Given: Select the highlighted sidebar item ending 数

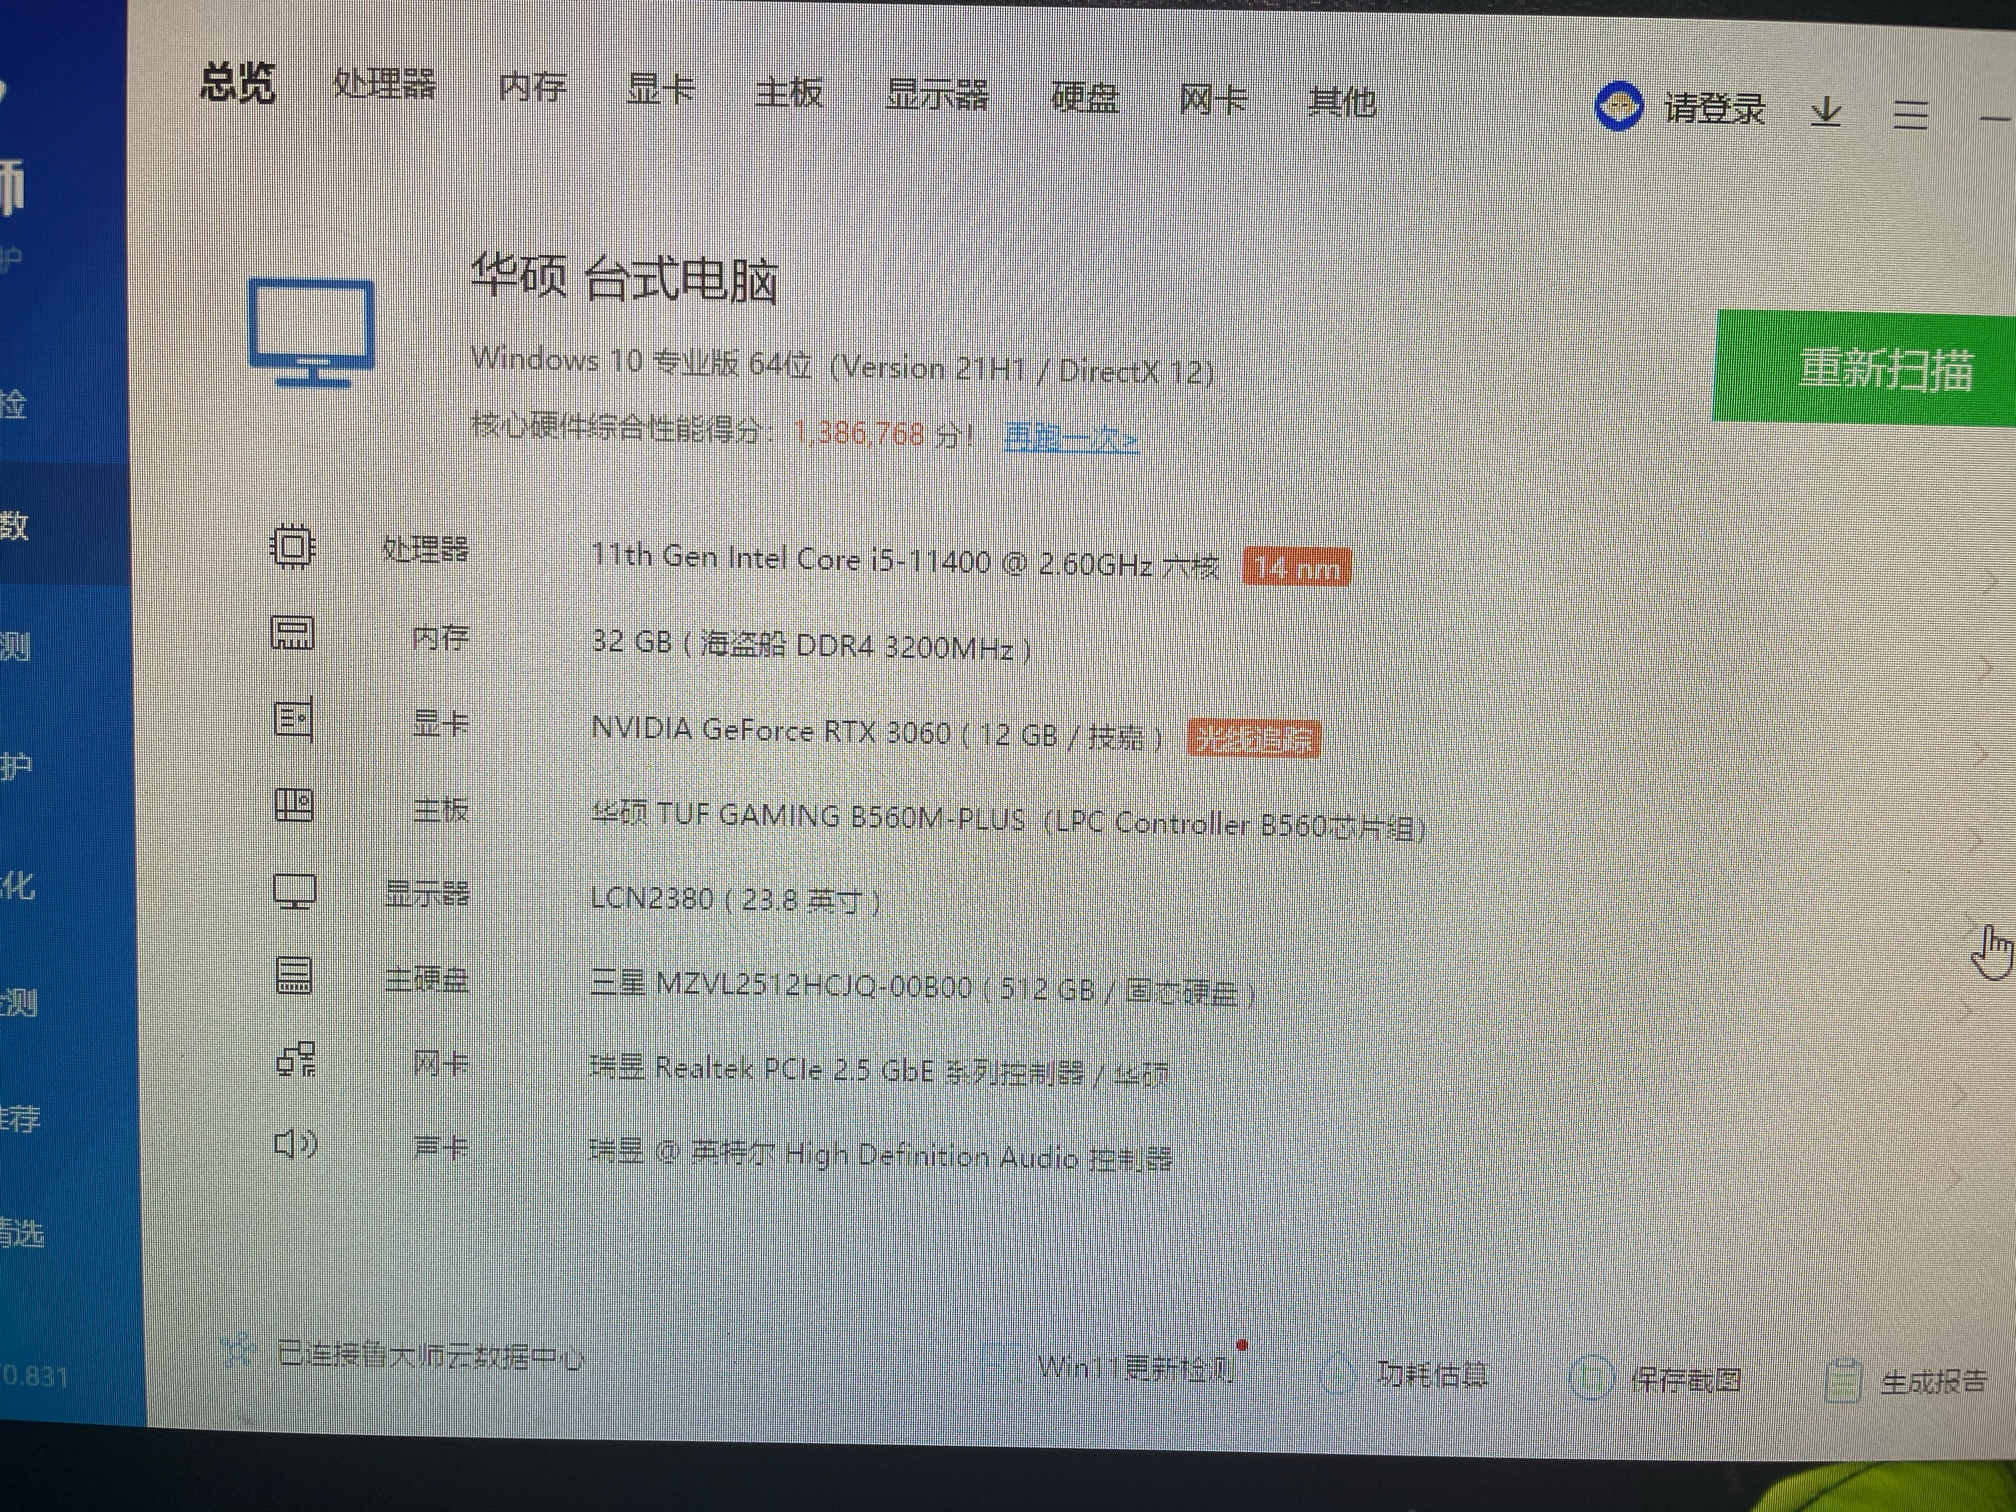Looking at the screenshot, I should [65, 523].
